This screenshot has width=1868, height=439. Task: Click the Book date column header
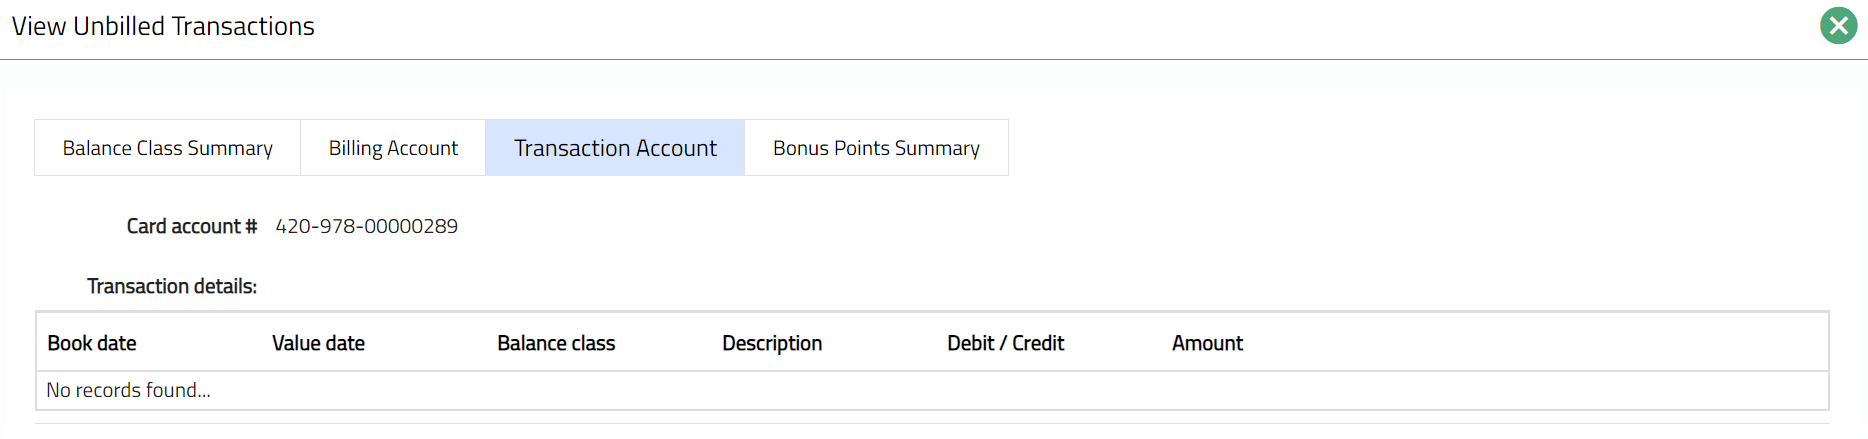click(92, 343)
